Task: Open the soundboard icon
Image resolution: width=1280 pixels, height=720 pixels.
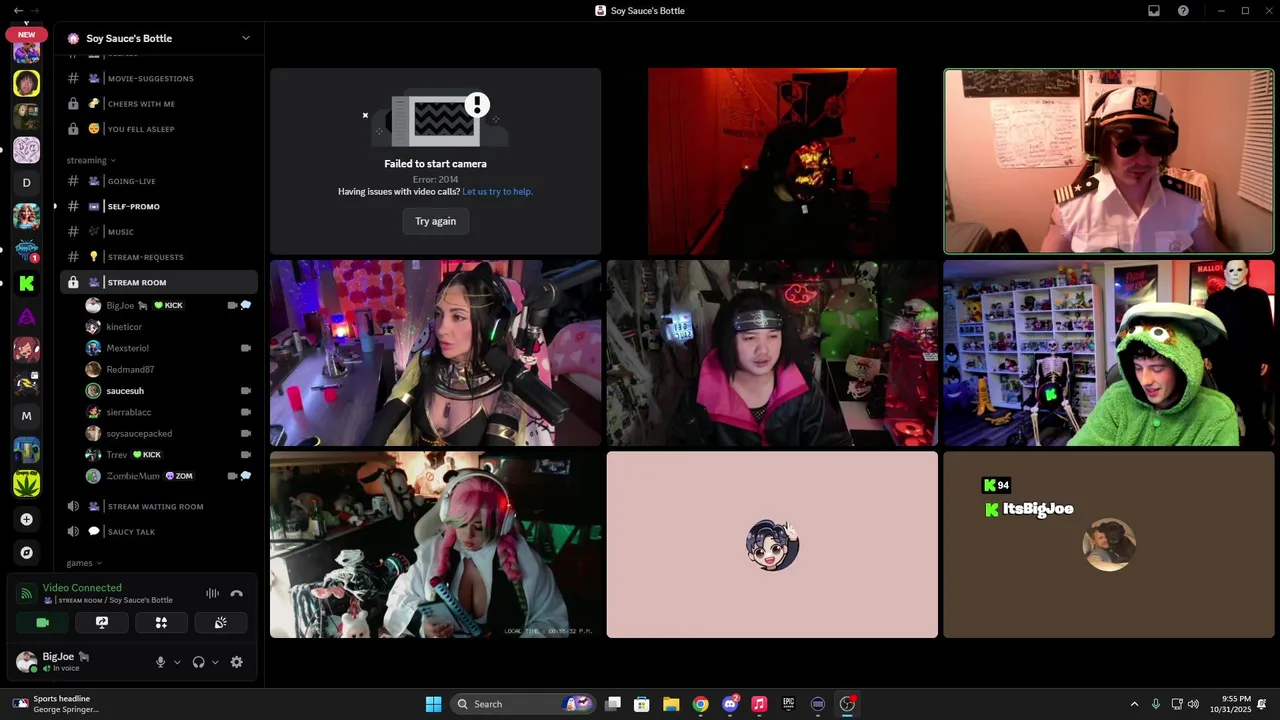Action: coord(221,622)
